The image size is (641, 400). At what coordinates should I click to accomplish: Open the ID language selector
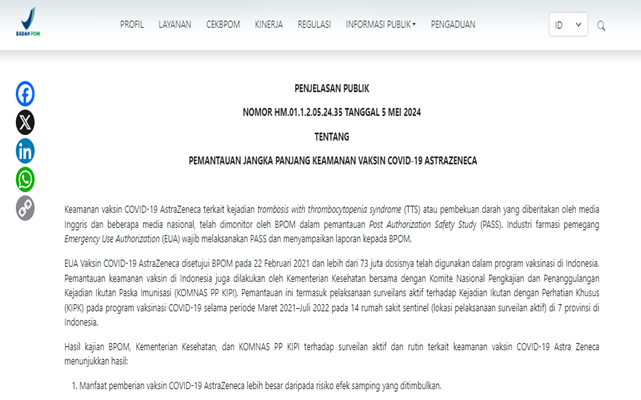click(568, 25)
